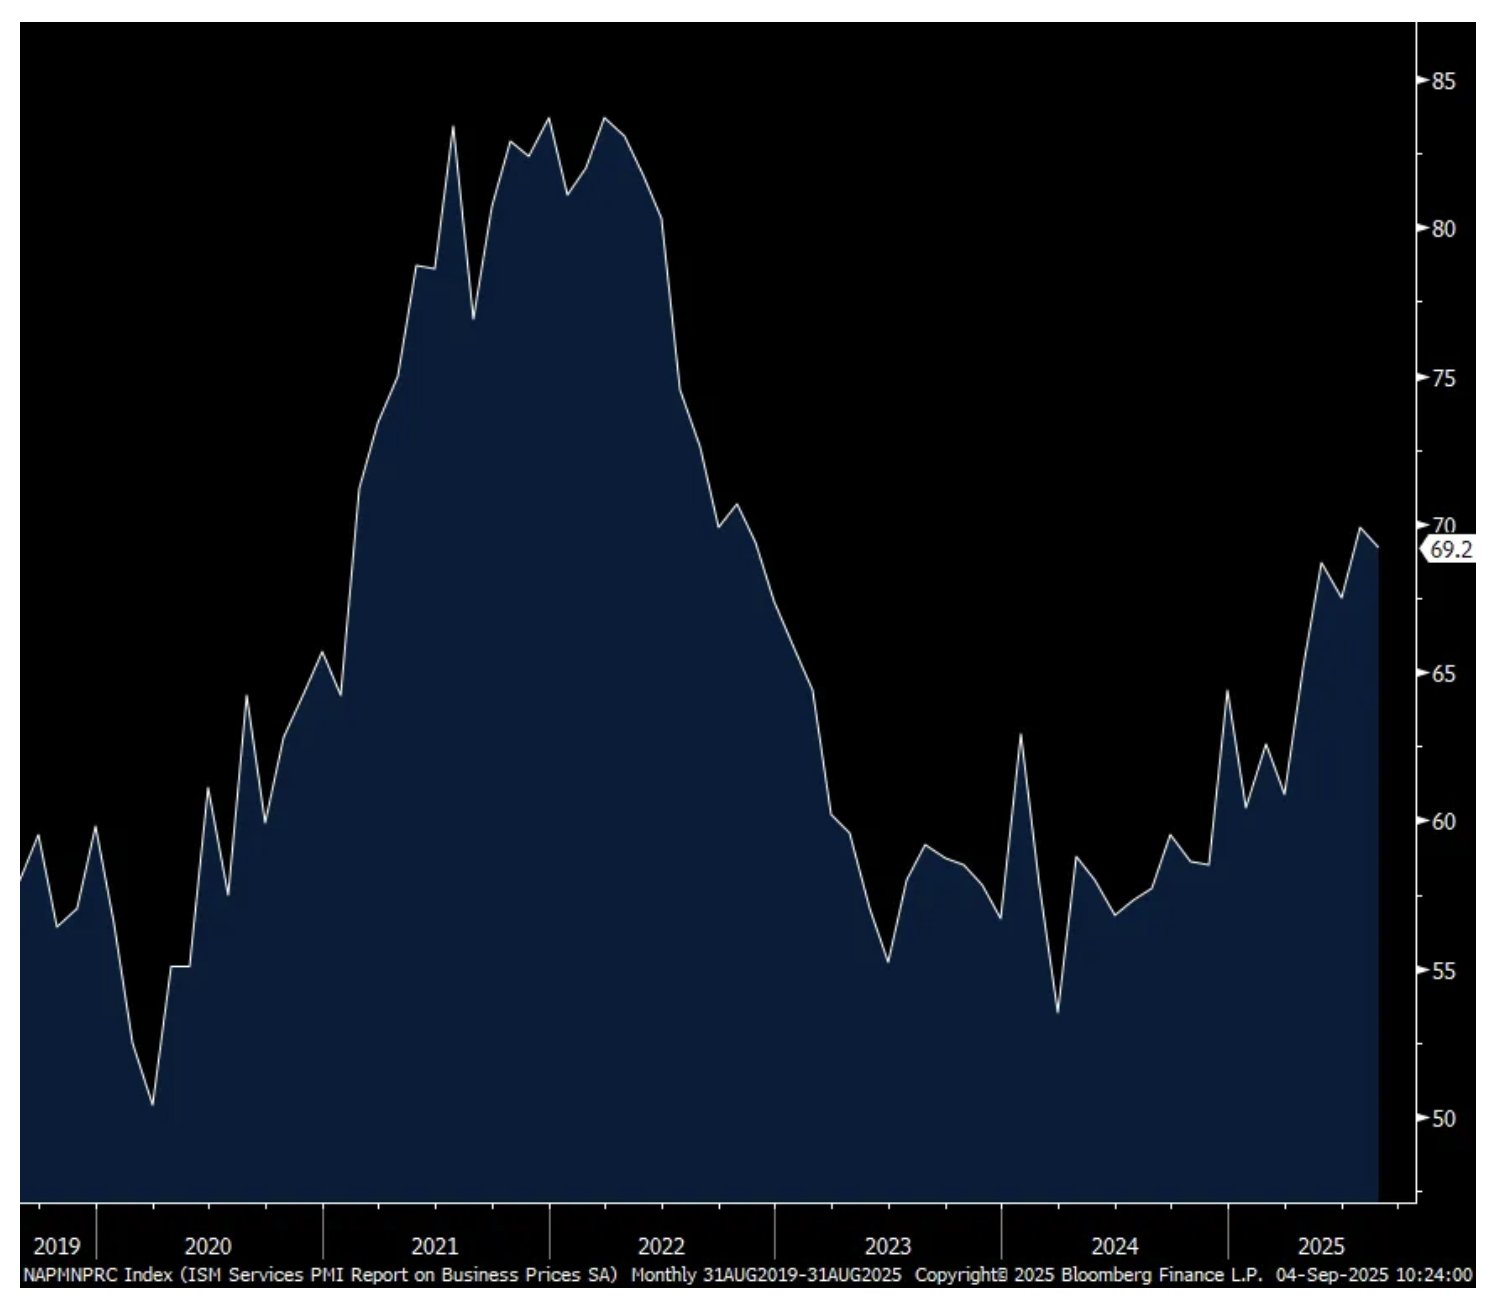Select the 2020 year on the time axis
Screen dimensions: 1502x1314
coord(208,1246)
